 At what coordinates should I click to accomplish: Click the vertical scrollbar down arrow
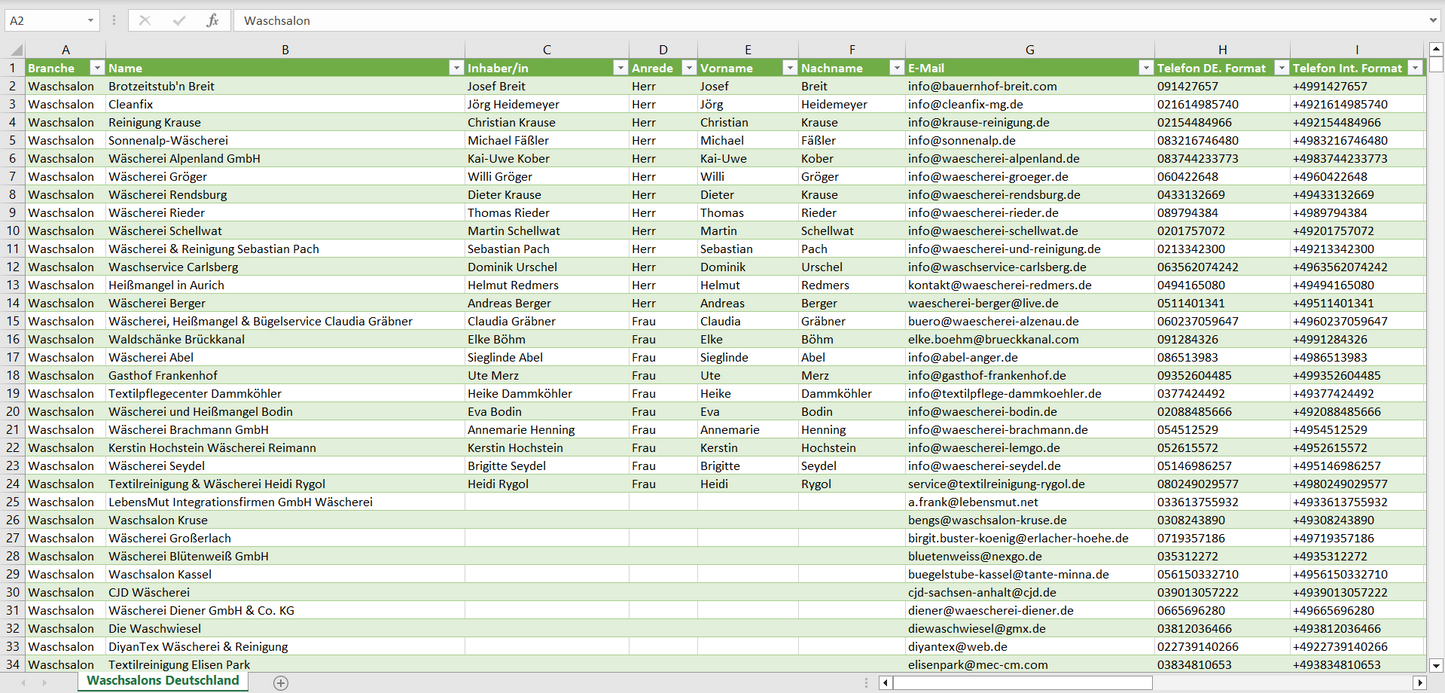(1436, 664)
